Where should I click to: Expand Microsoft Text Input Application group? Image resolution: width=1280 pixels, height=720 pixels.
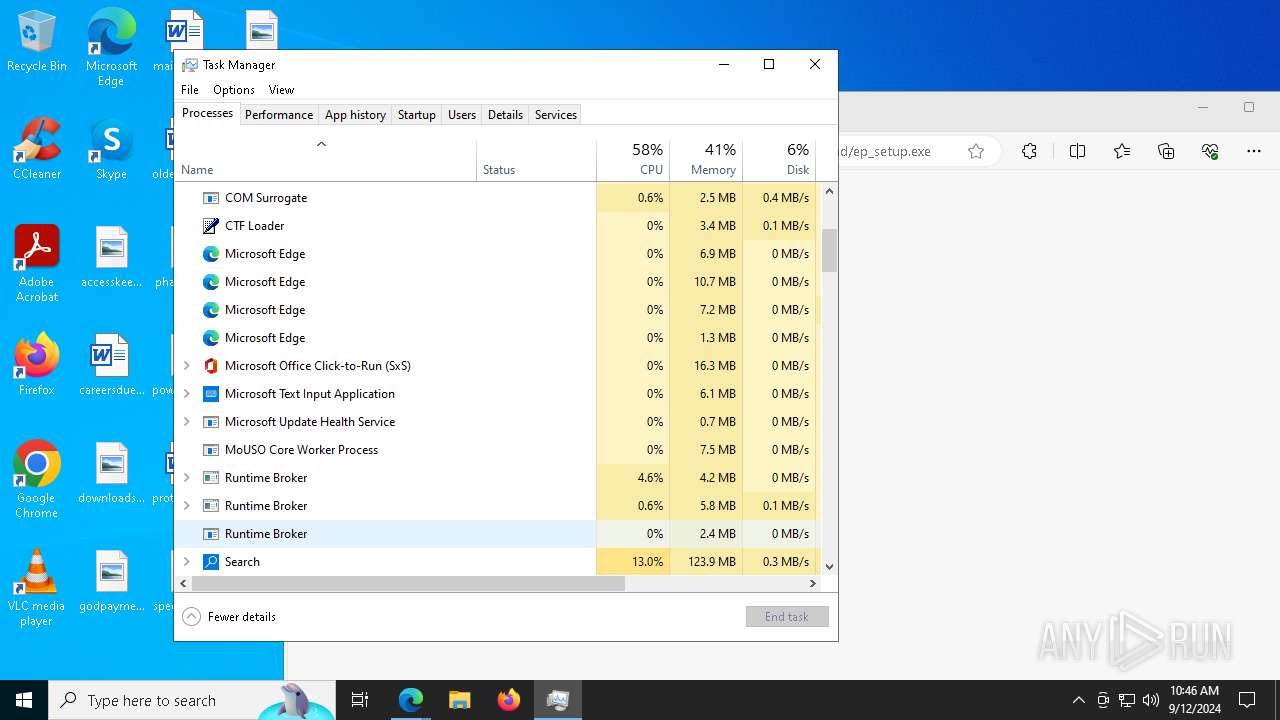click(186, 394)
